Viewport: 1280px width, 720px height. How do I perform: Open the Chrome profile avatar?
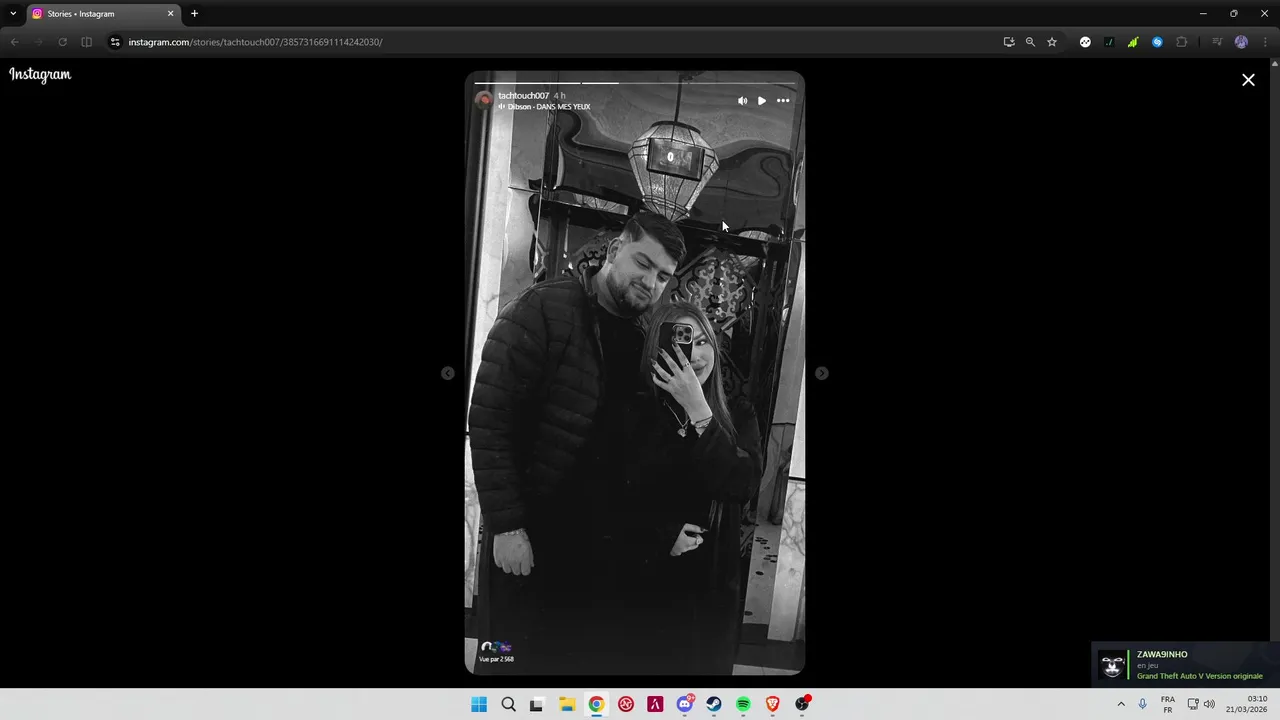click(1241, 42)
